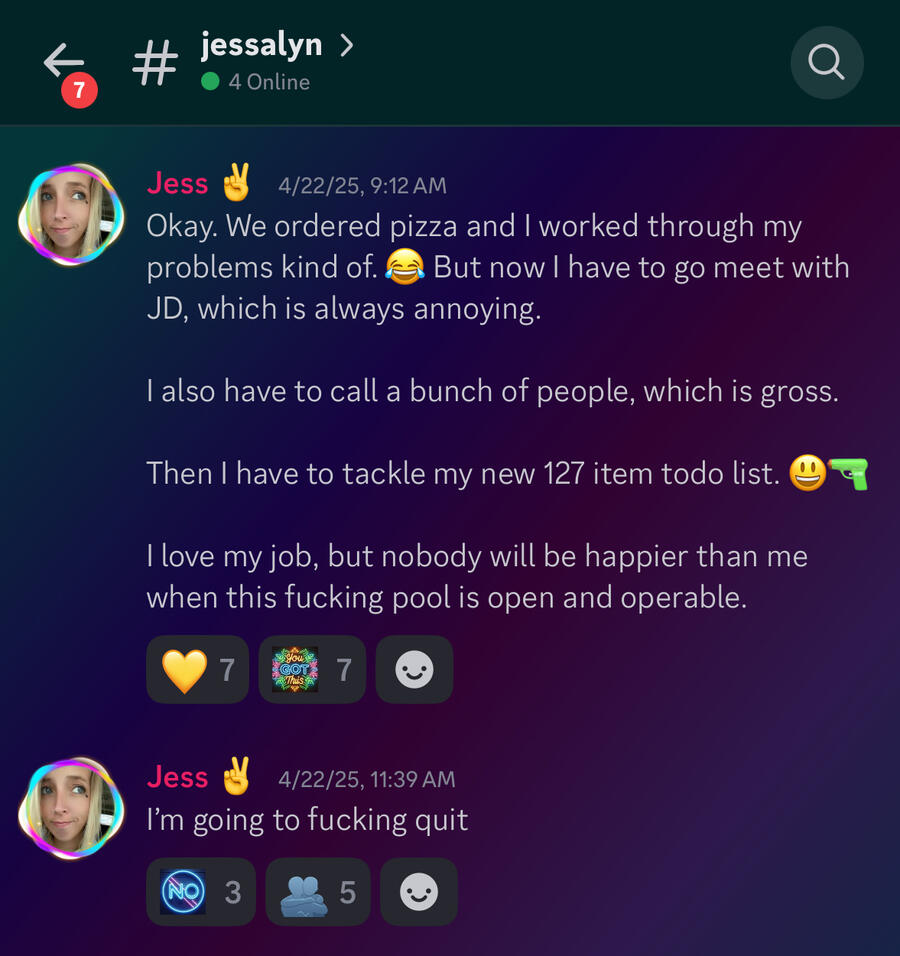Open Jess username on 11:39 AM message

(177, 777)
